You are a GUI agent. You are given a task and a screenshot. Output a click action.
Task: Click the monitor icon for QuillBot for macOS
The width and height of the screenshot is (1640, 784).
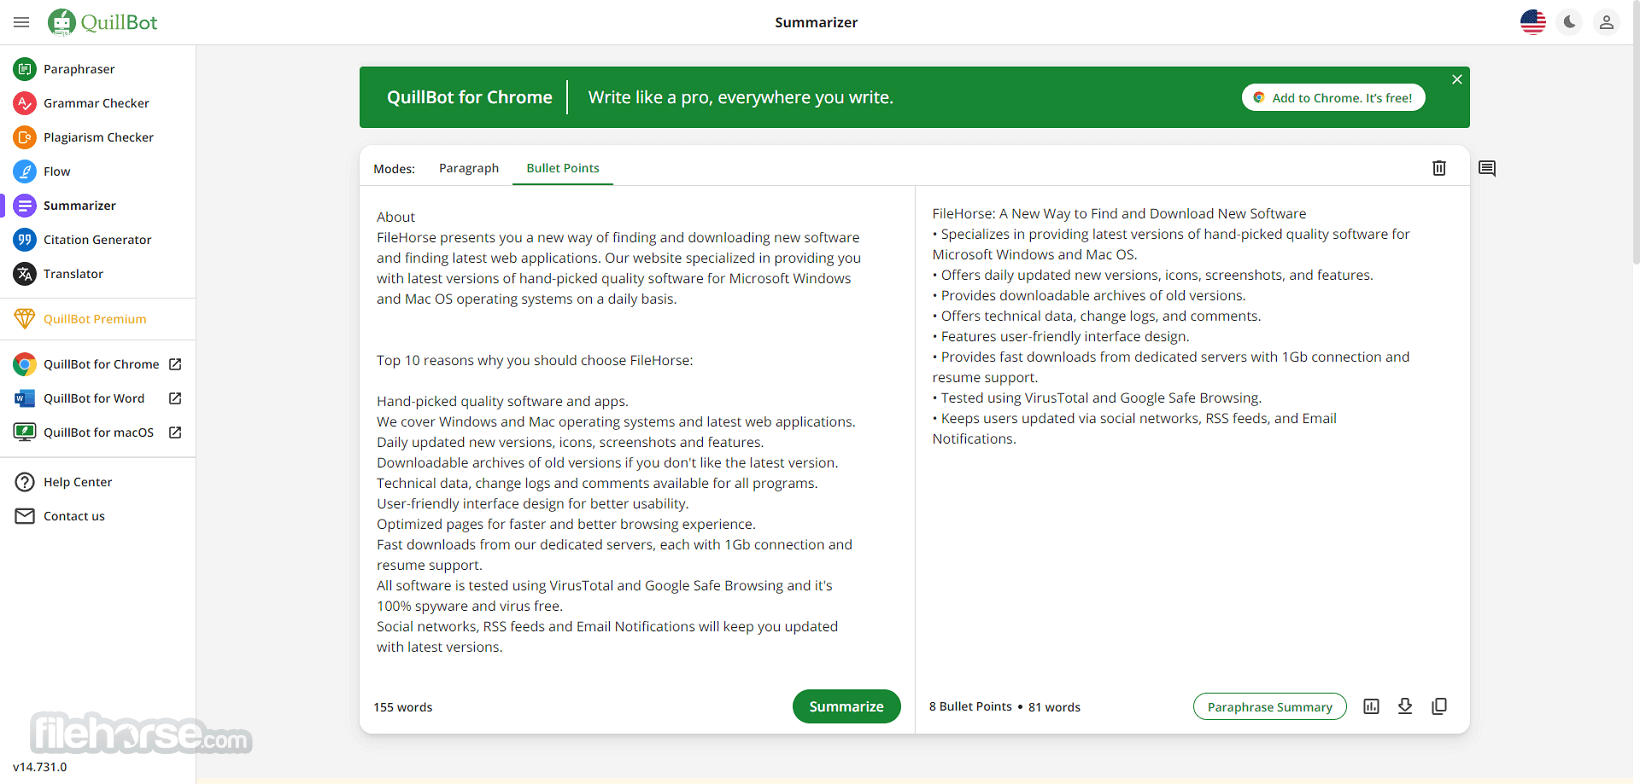[25, 432]
